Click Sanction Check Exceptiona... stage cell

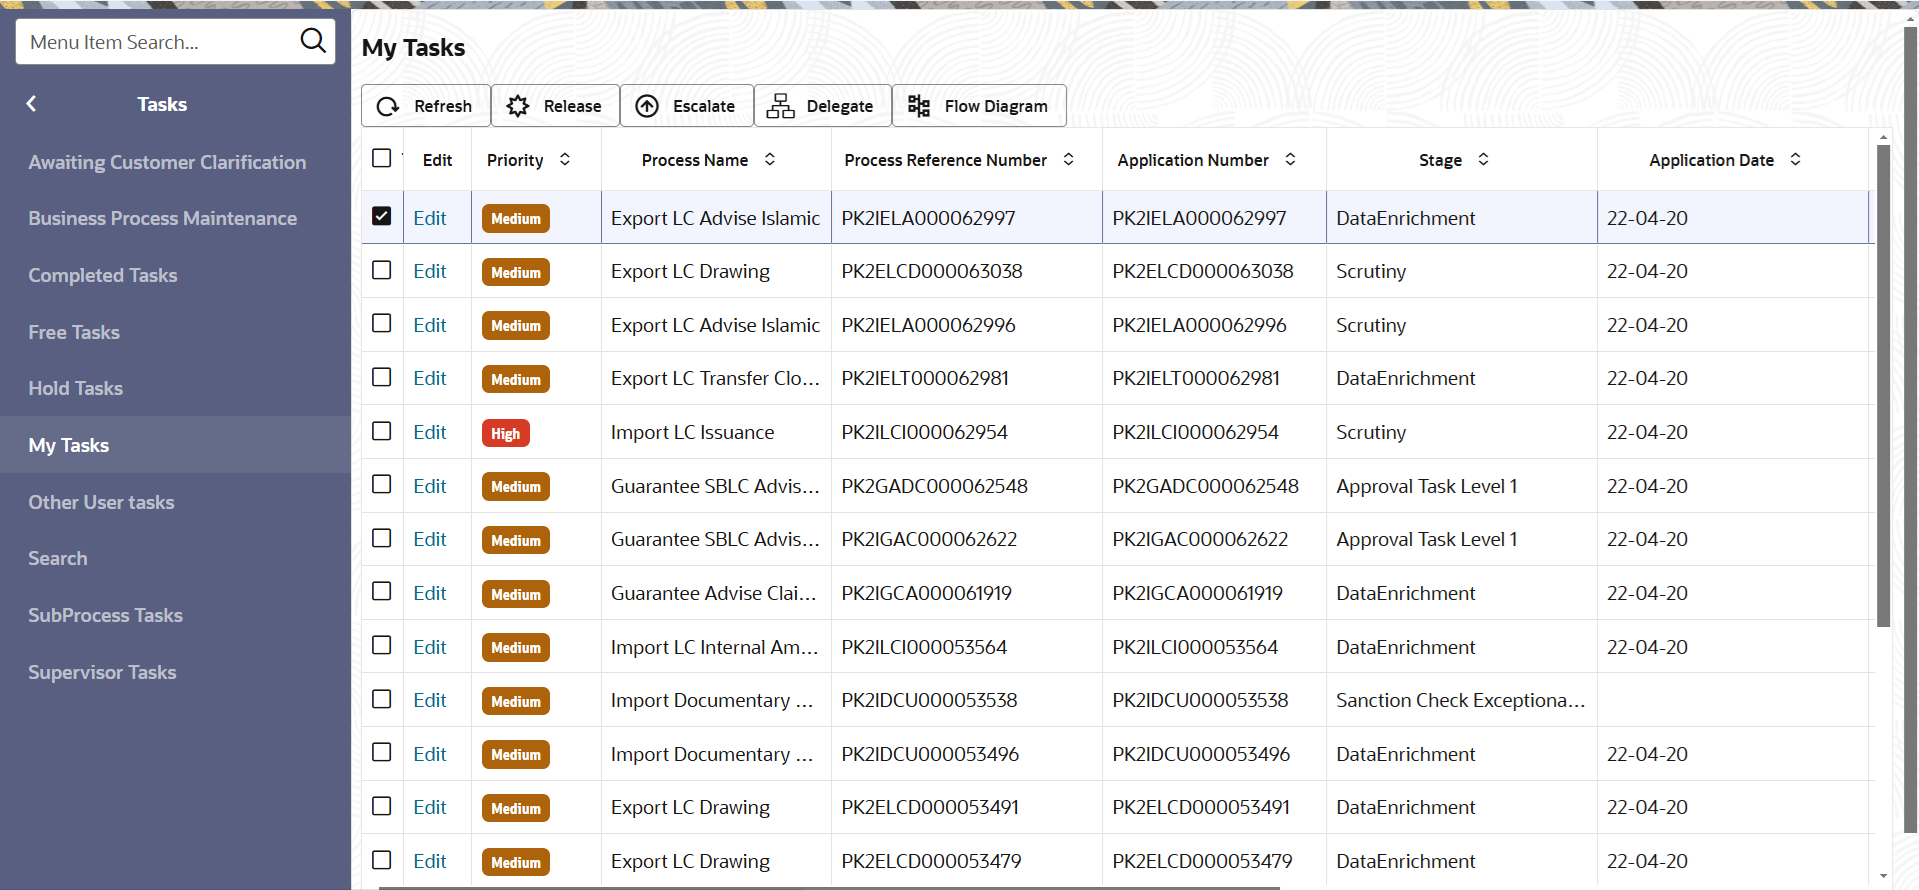point(1460,700)
